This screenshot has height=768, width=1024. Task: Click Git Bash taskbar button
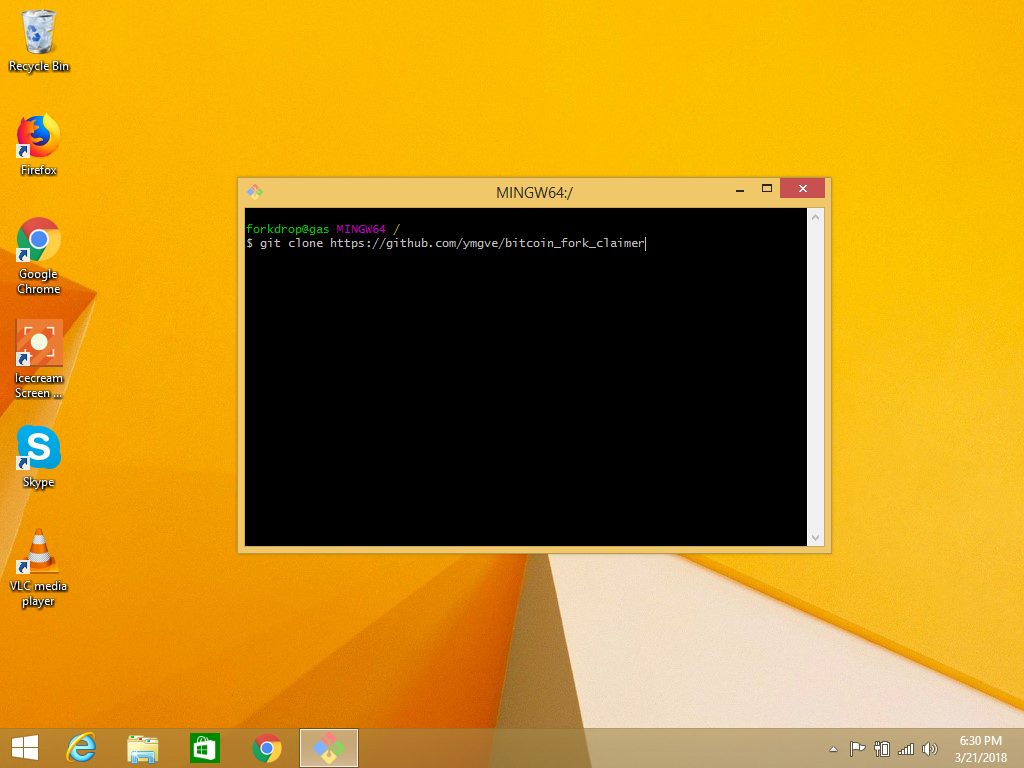click(x=329, y=747)
